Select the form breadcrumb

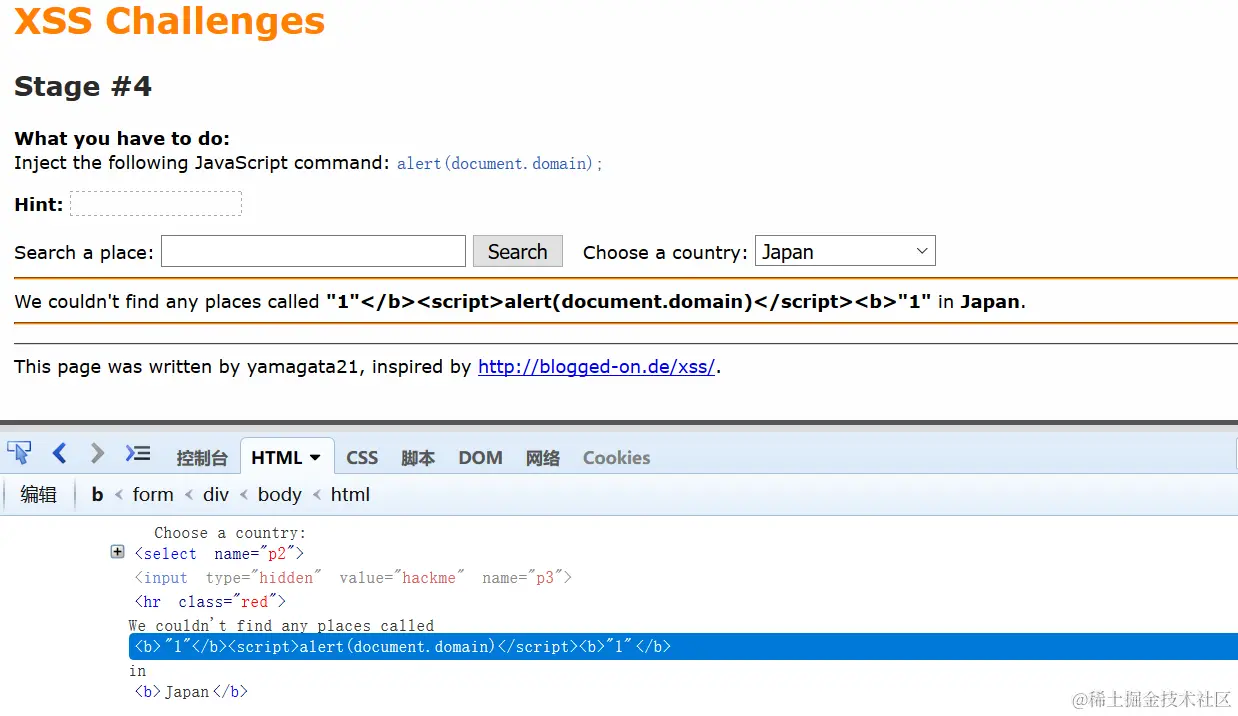coord(153,494)
